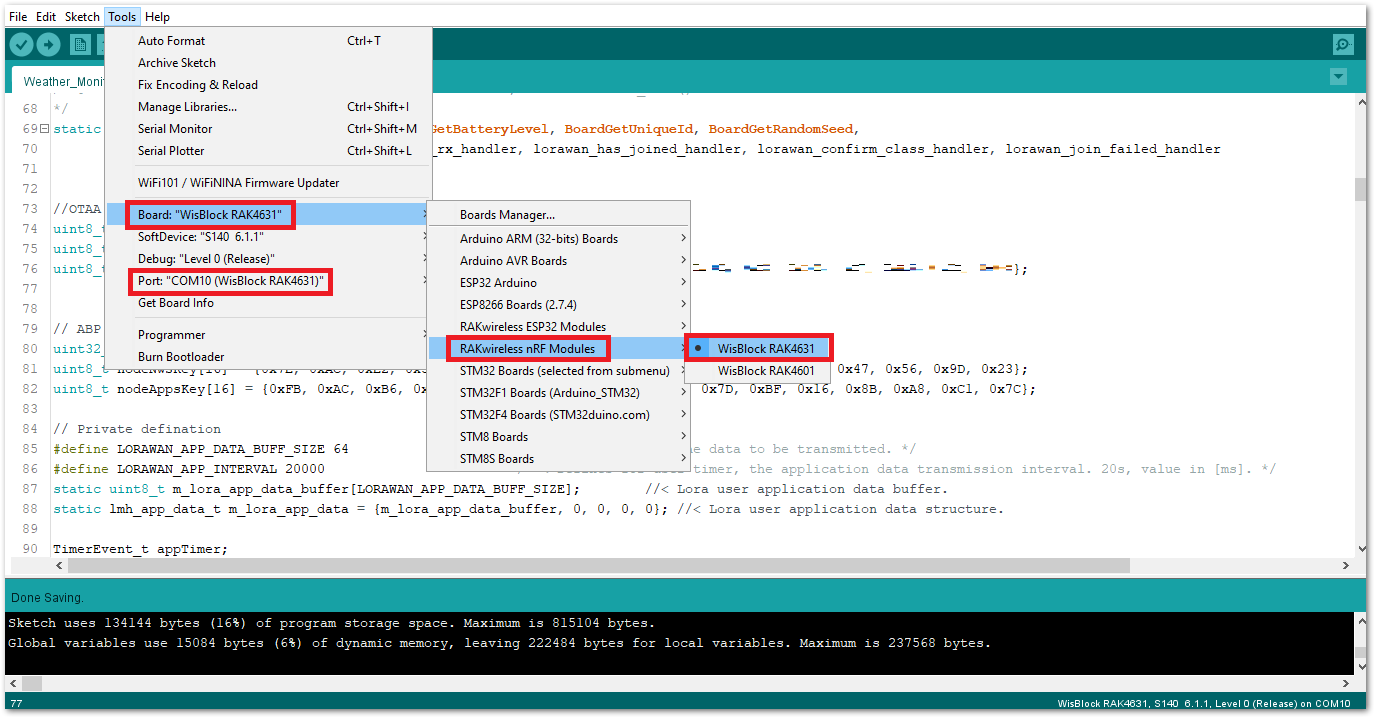Launch Serial Plotter from Tools menu

[x=171, y=151]
